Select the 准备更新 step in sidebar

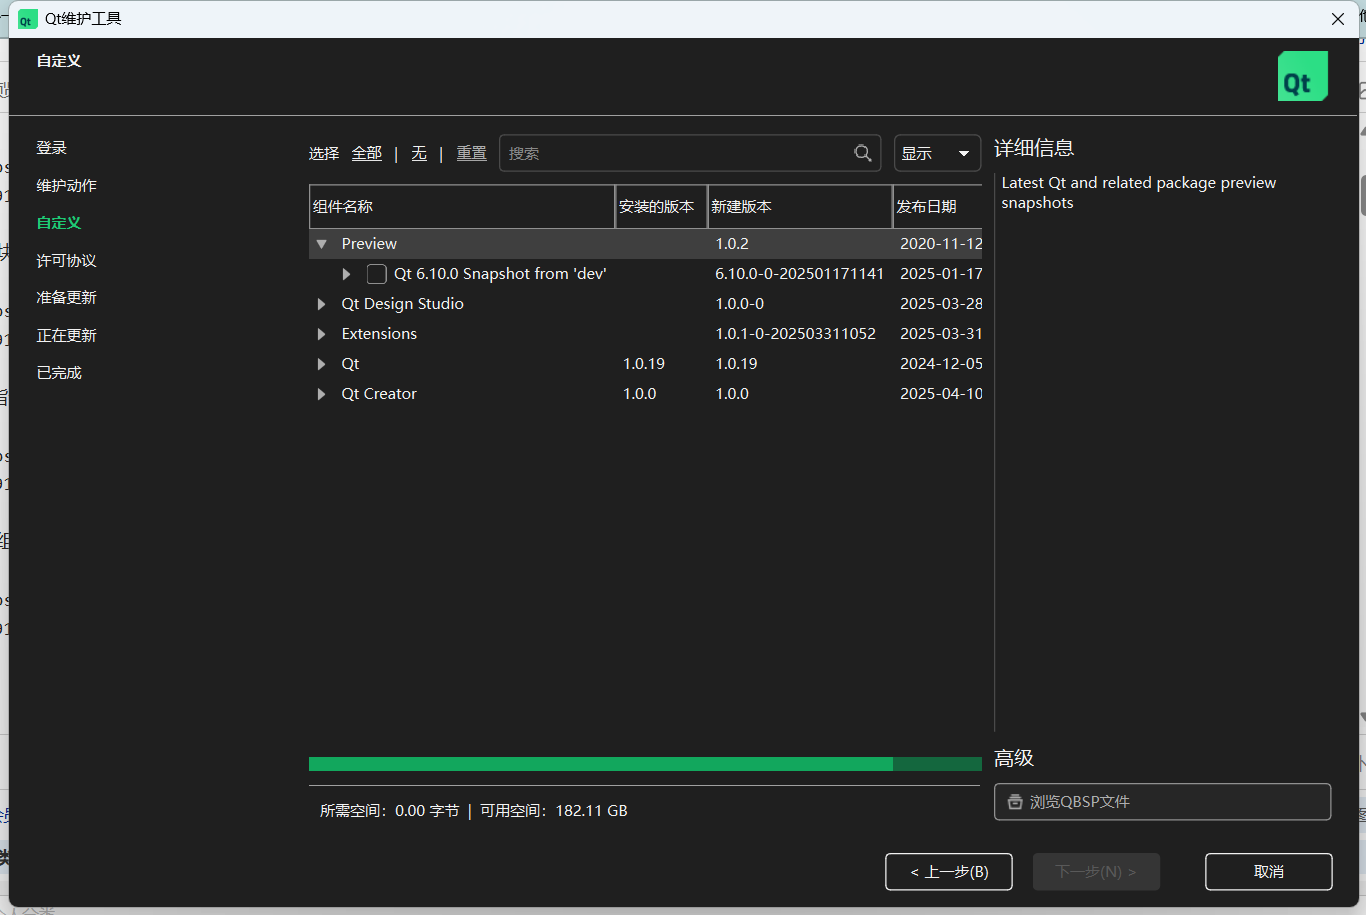click(x=67, y=298)
